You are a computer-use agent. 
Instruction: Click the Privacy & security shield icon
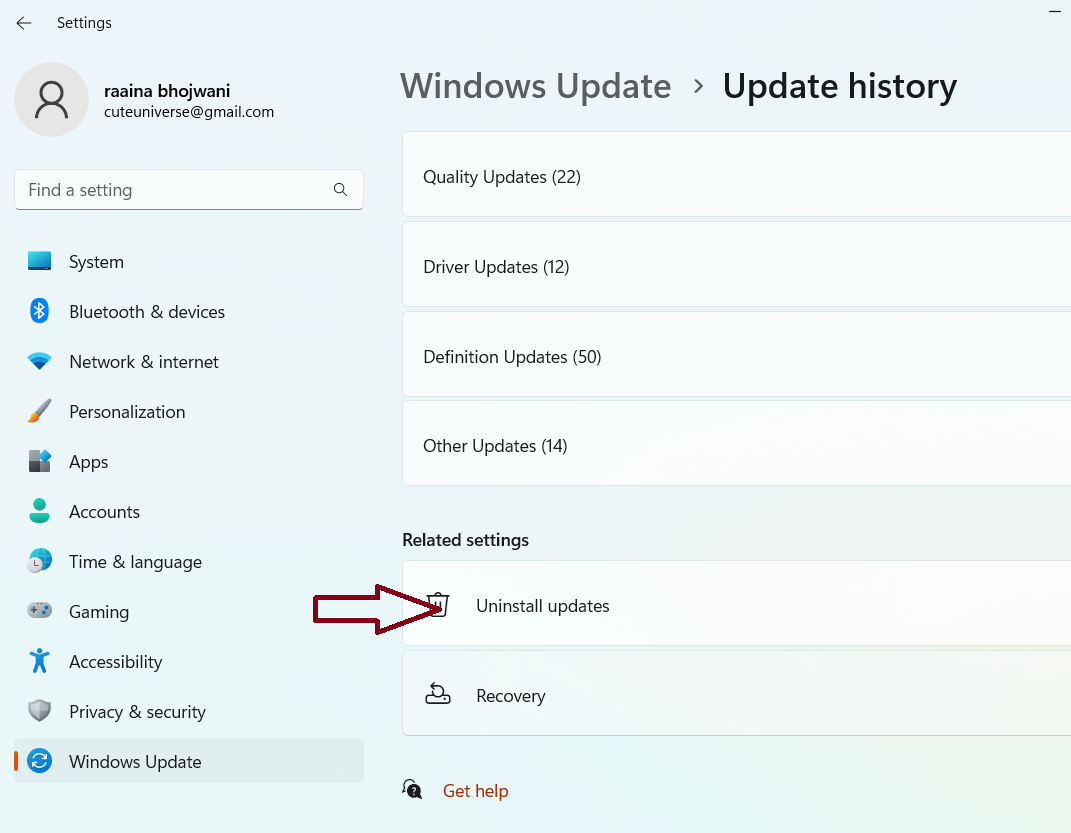[40, 712]
